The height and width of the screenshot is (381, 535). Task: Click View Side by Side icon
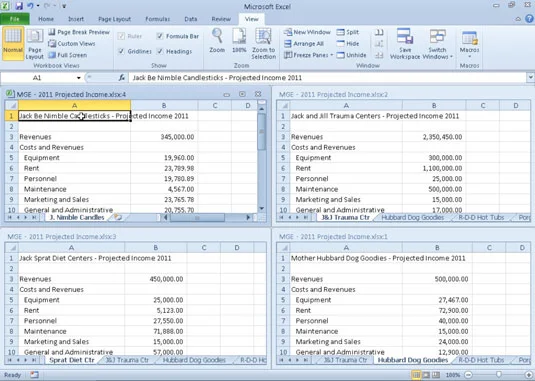(x=379, y=32)
